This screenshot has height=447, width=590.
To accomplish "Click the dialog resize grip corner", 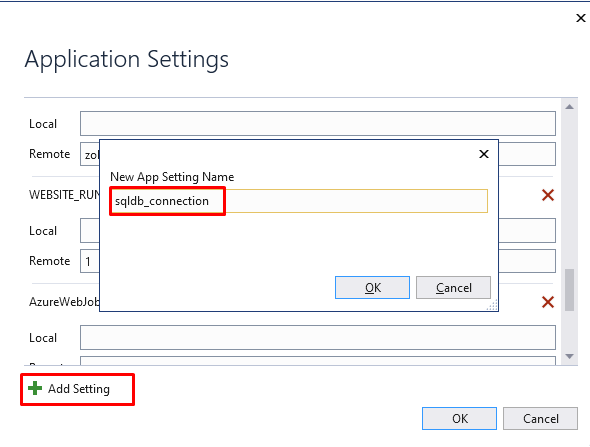I will point(492,305).
